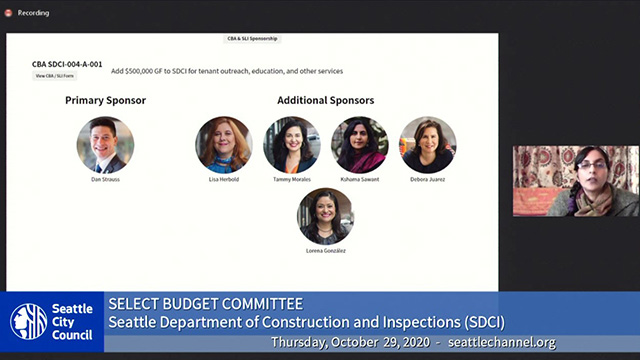
Task: Click Tammy Morales's portrait photo
Action: coord(292,145)
